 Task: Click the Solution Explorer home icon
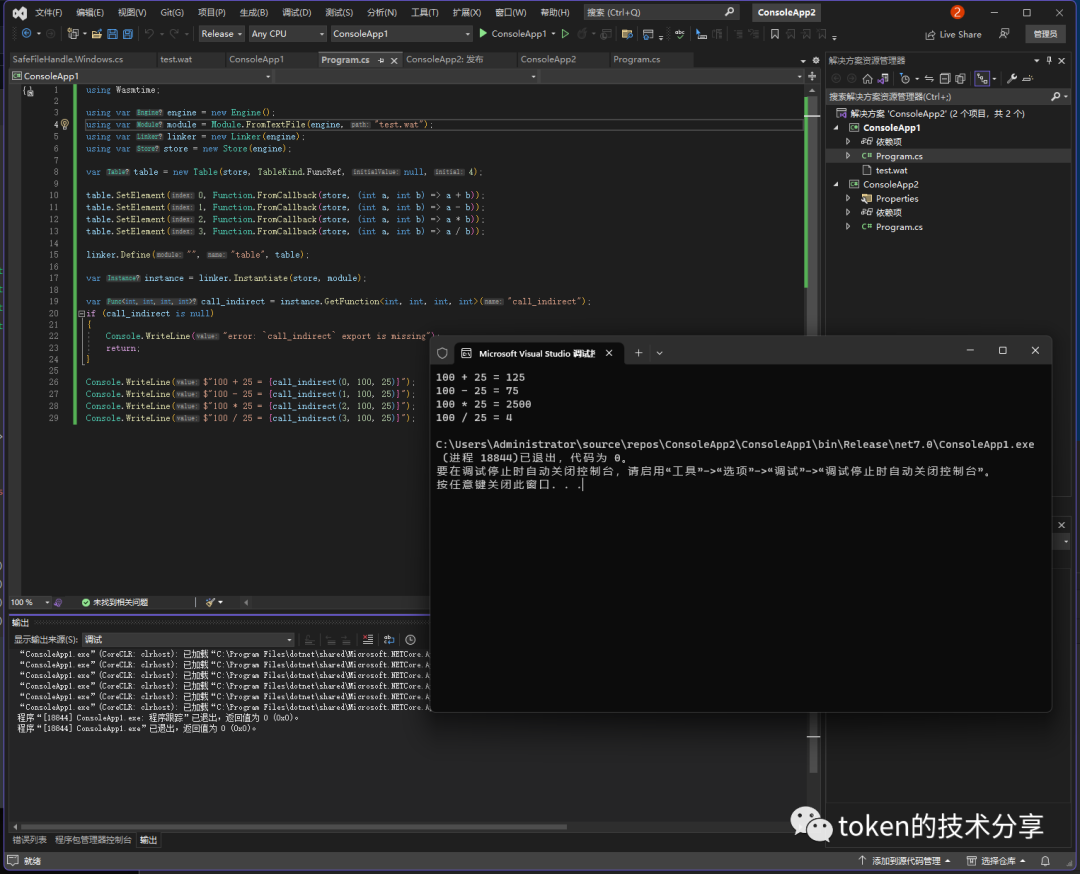[867, 78]
